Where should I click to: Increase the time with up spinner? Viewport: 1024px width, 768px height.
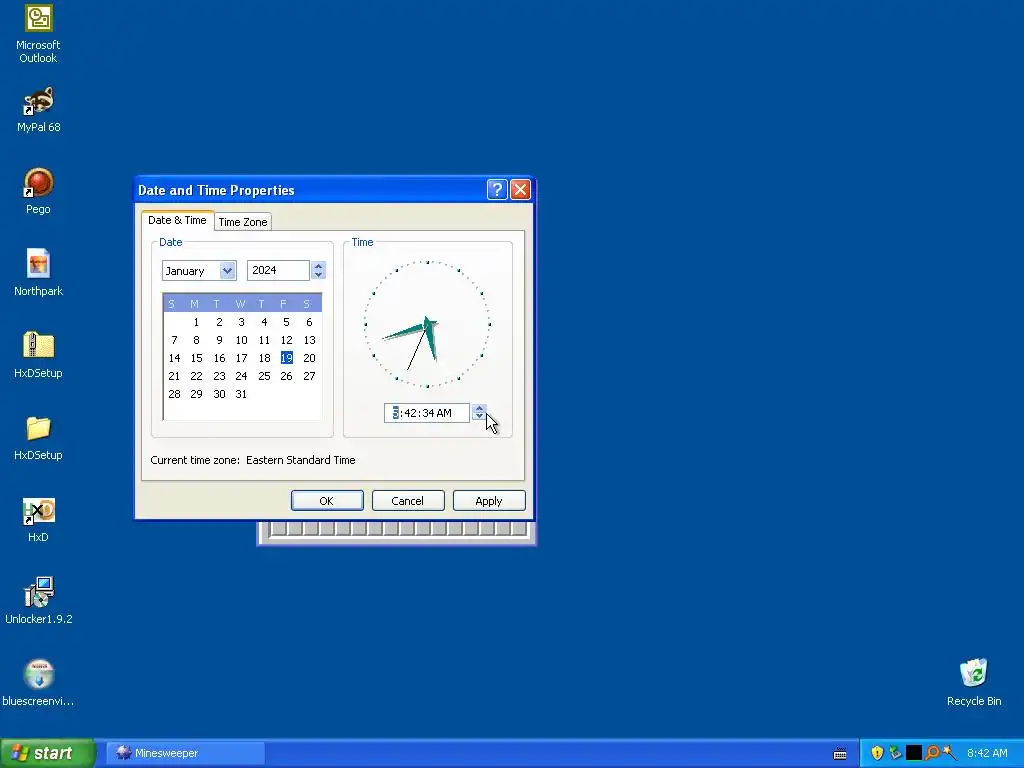479,408
